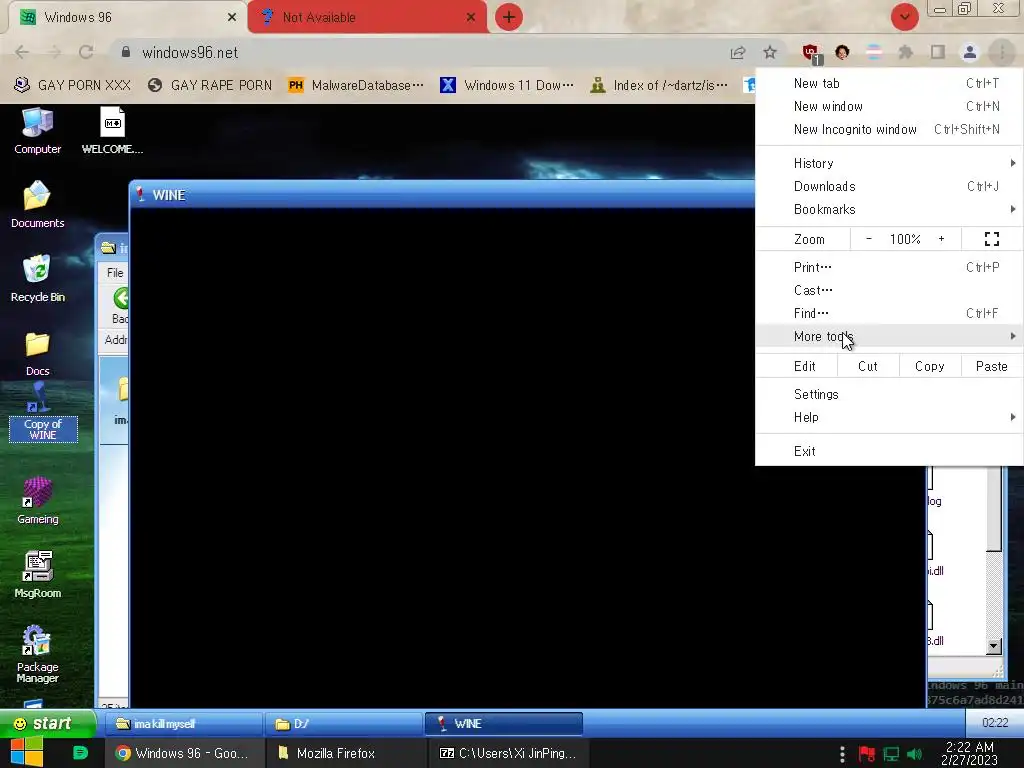Open Downloads from the Chrome menu
Image resolution: width=1024 pixels, height=768 pixels.
coord(889,186)
